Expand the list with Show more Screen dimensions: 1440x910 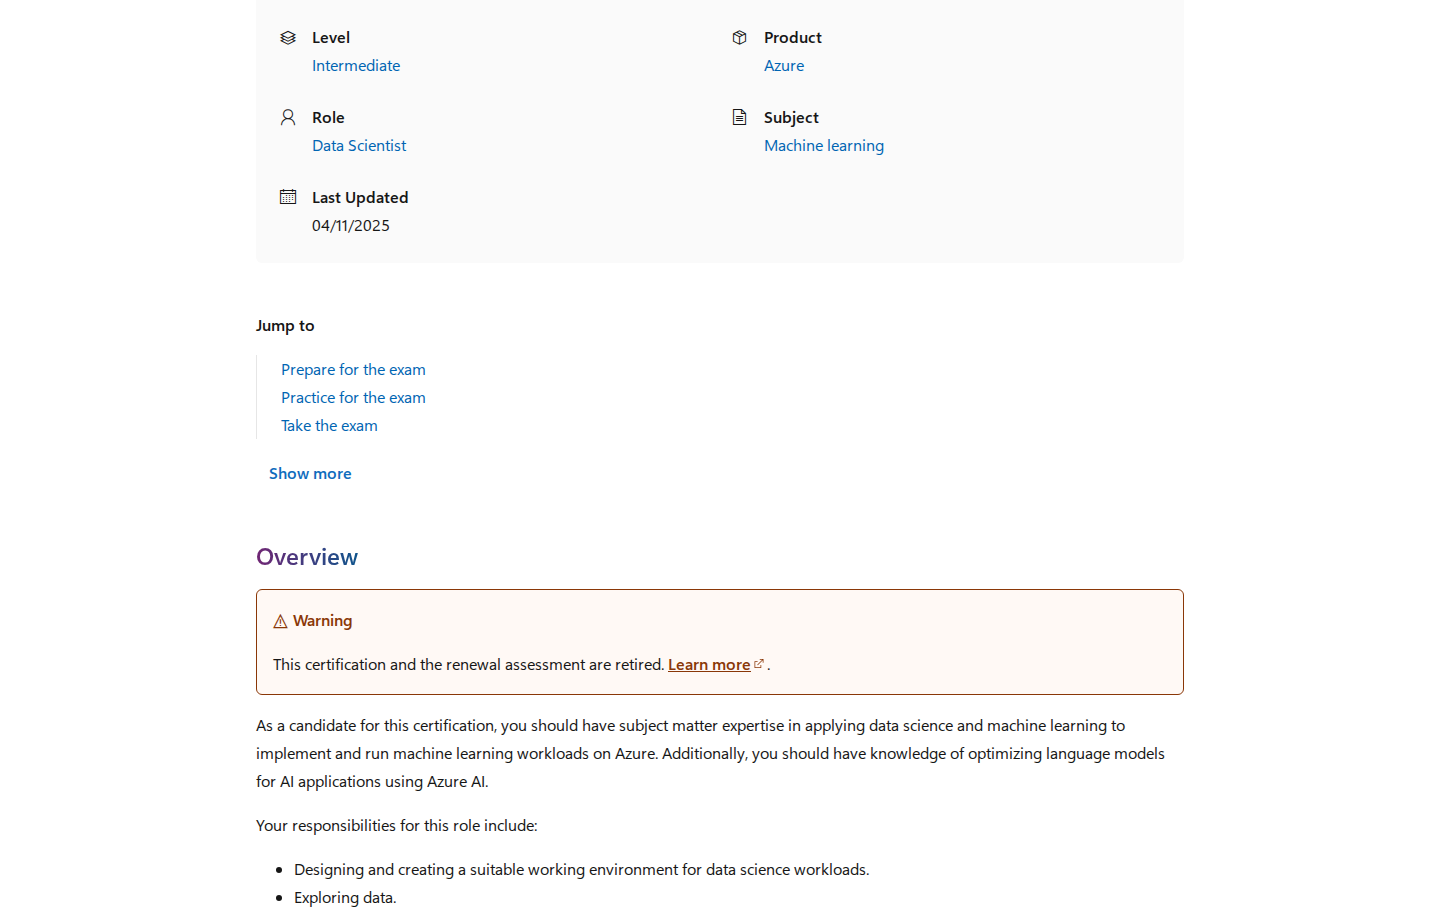tap(310, 473)
